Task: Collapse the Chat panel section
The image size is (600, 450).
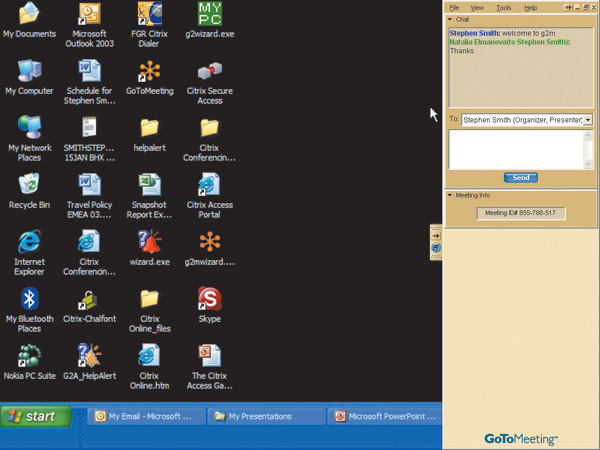Action: [x=450, y=19]
